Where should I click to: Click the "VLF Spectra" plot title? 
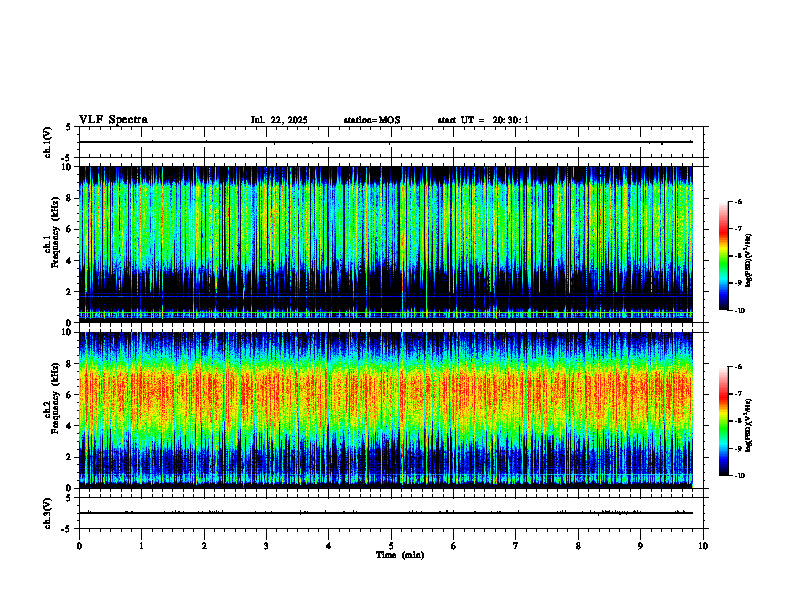113,120
